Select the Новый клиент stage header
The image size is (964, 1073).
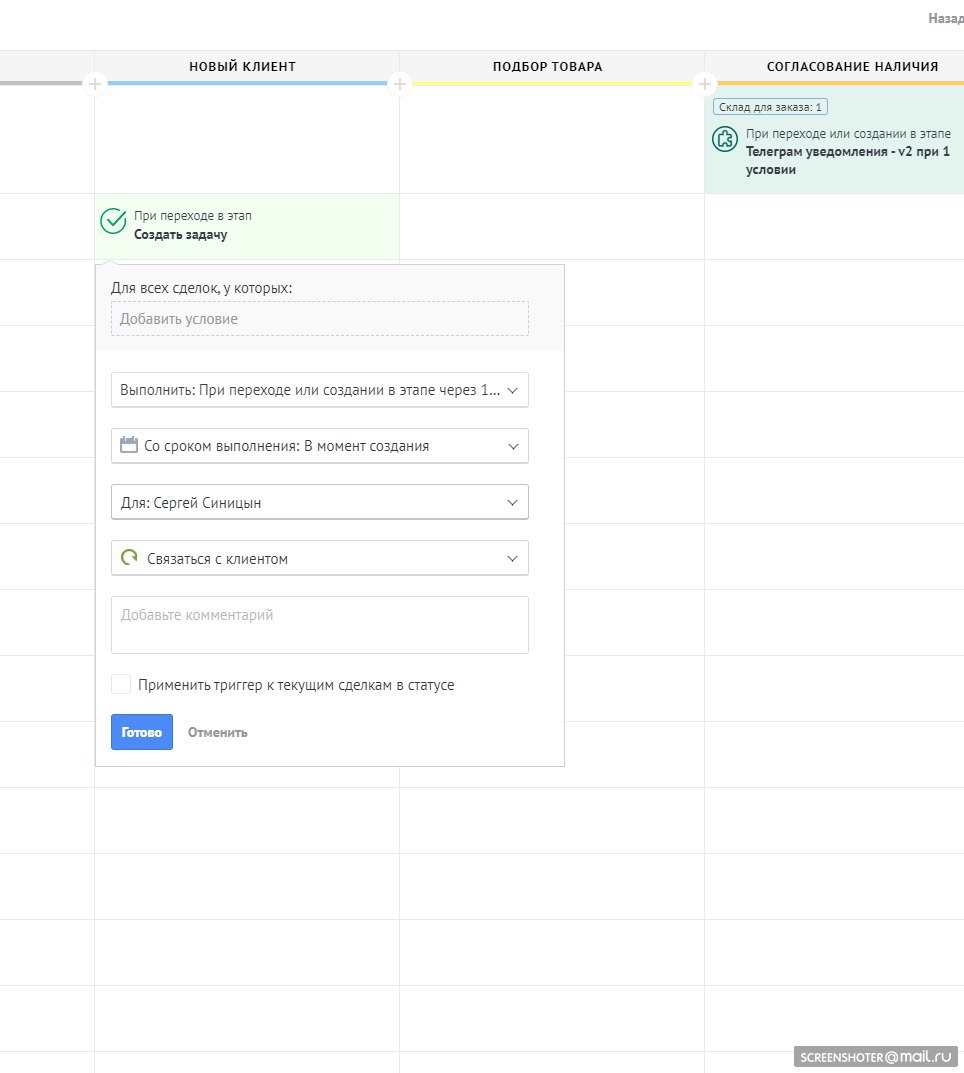(x=243, y=66)
